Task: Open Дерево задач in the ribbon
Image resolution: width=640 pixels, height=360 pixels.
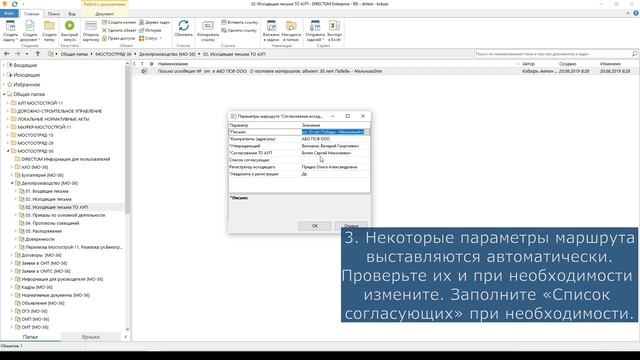Action: point(154,22)
